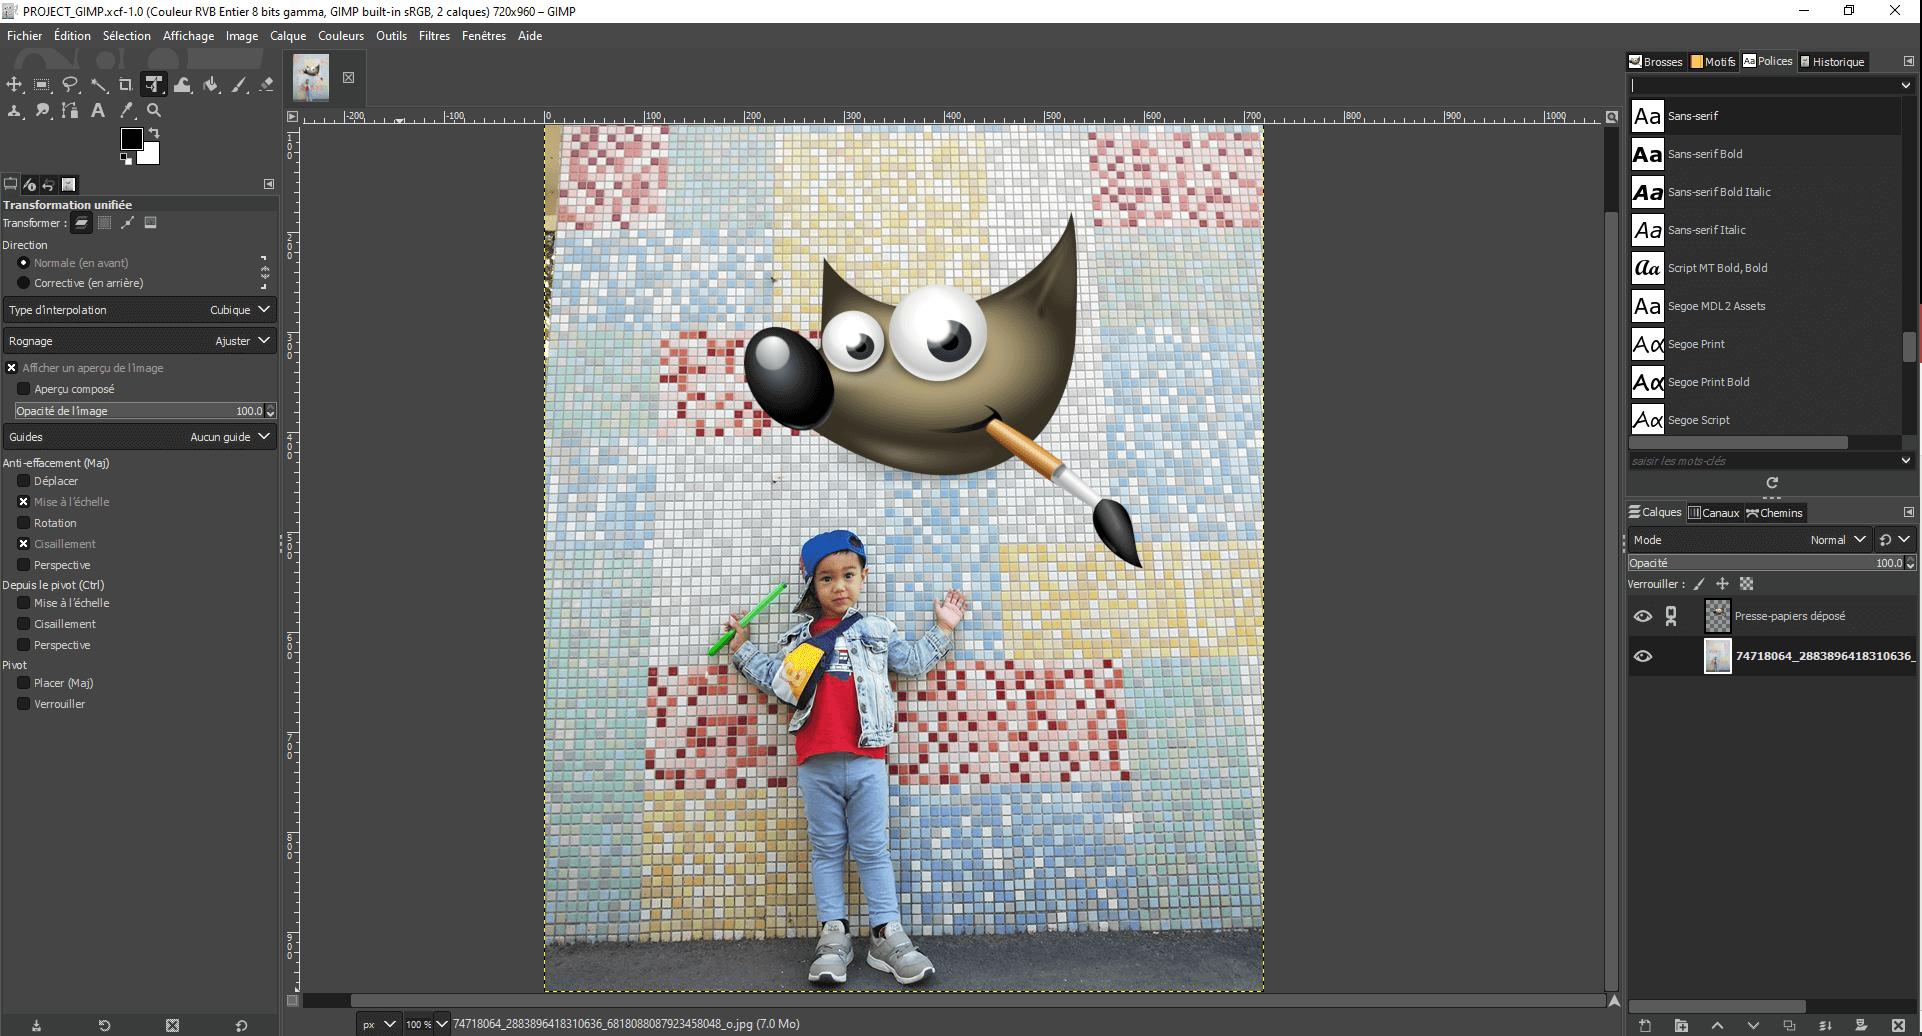Pick the Eraser tool
Viewport: 1922px width, 1036px height.
[x=266, y=85]
